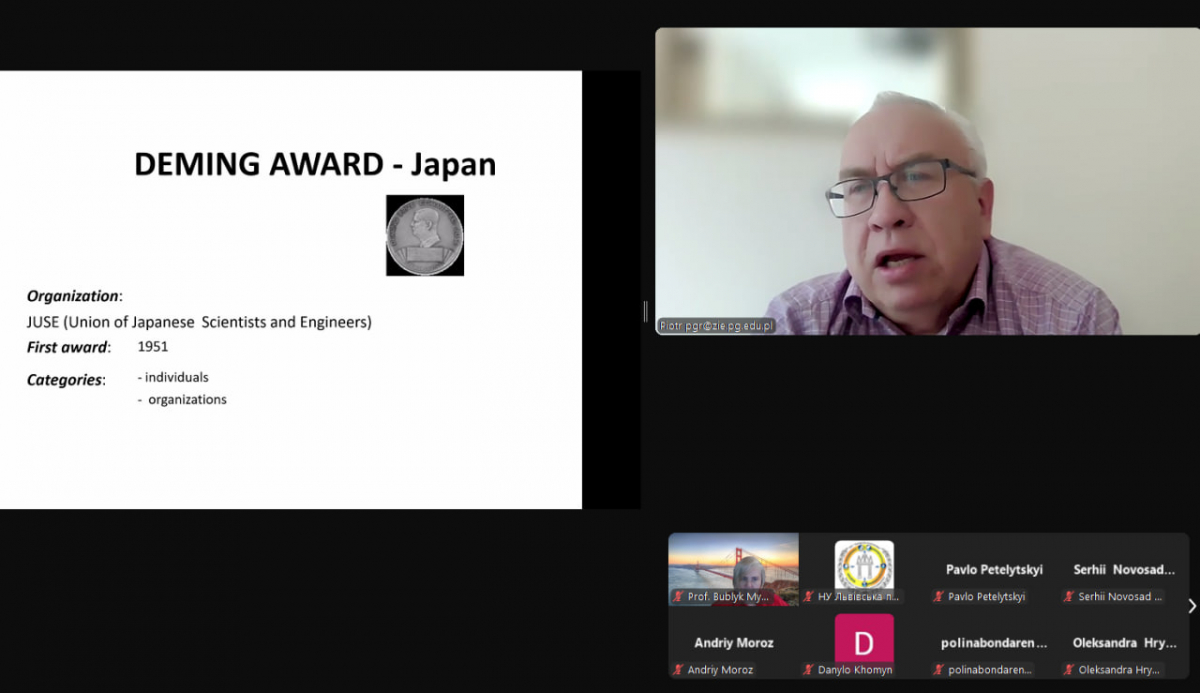Click the Deming medal image on slide
1200x693 pixels.
[425, 235]
